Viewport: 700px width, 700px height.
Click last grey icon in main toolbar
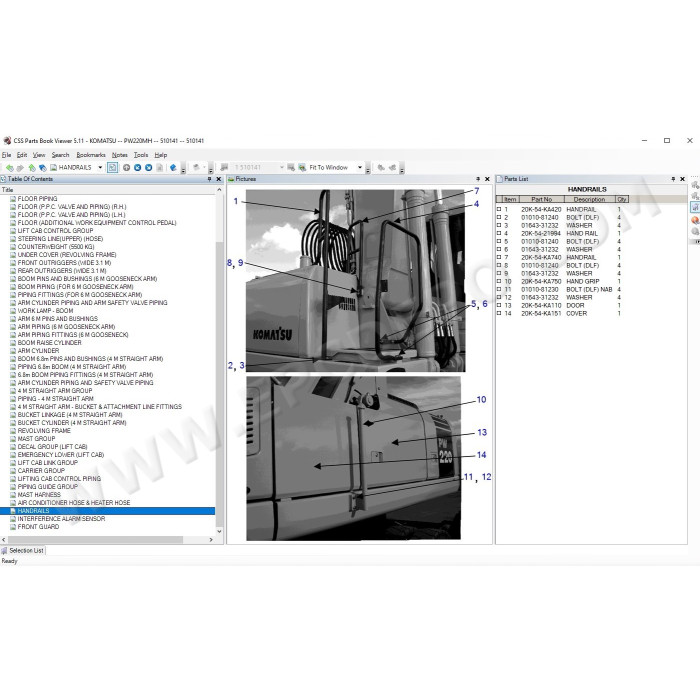click(392, 167)
